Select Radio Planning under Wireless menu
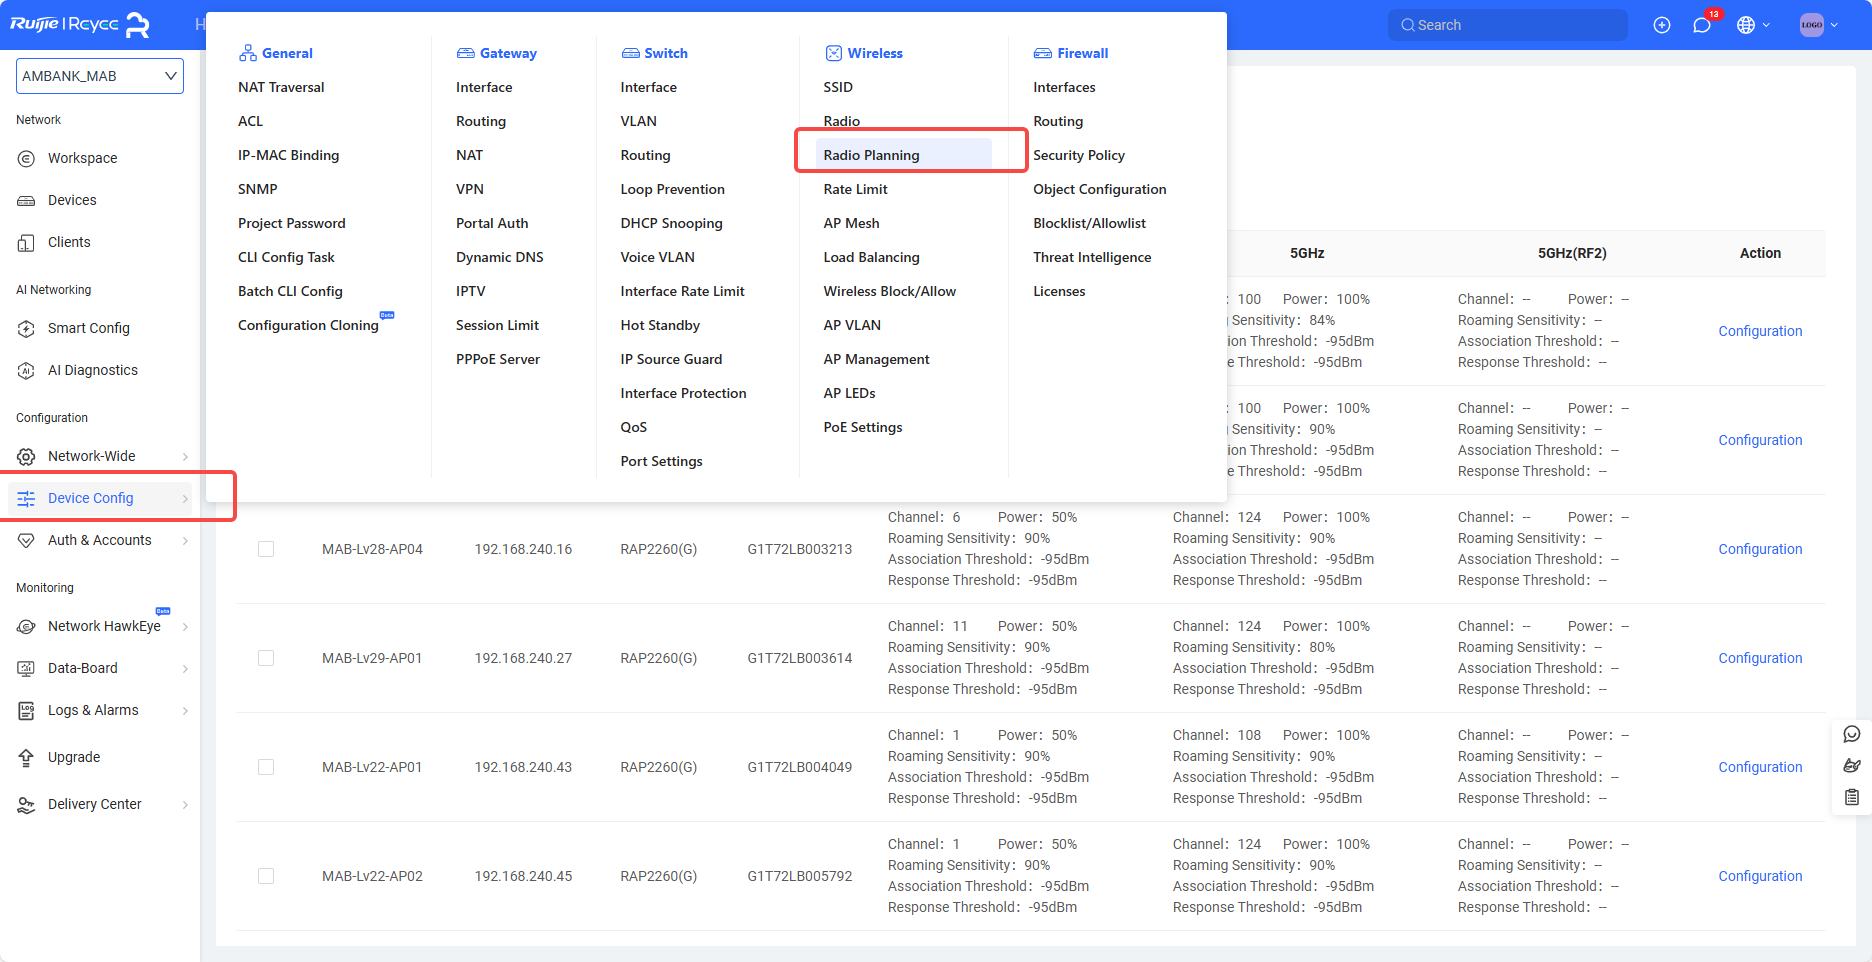Viewport: 1872px width, 962px height. [871, 155]
